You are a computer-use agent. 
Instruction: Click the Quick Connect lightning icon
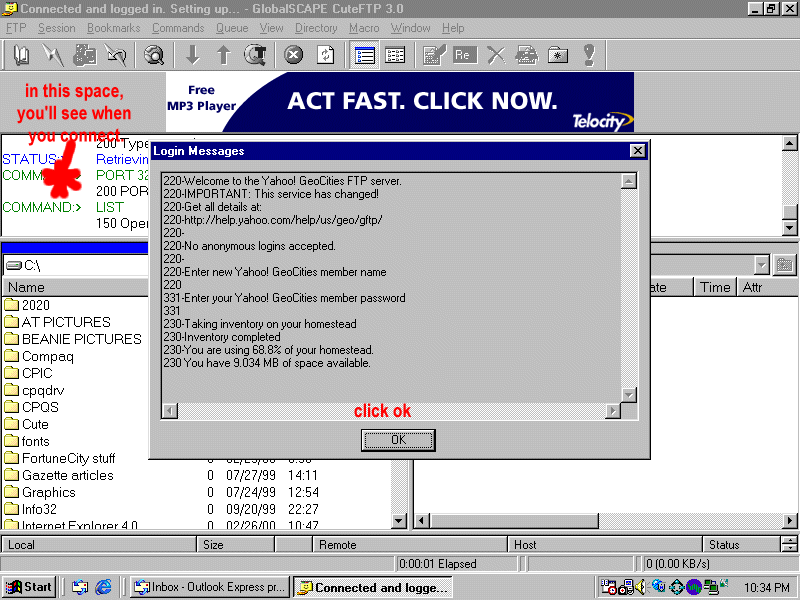coord(52,55)
